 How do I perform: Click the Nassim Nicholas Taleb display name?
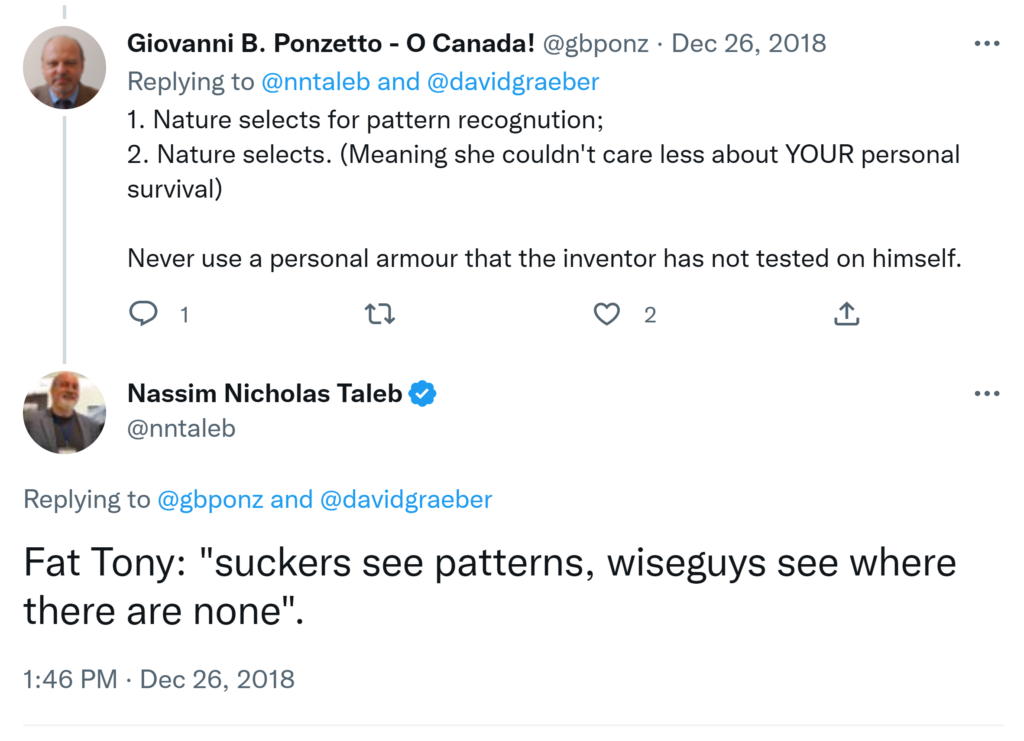click(264, 394)
